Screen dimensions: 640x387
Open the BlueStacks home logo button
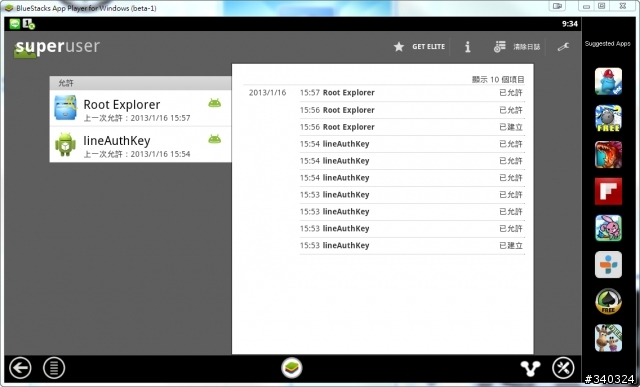pyautogui.click(x=292, y=367)
